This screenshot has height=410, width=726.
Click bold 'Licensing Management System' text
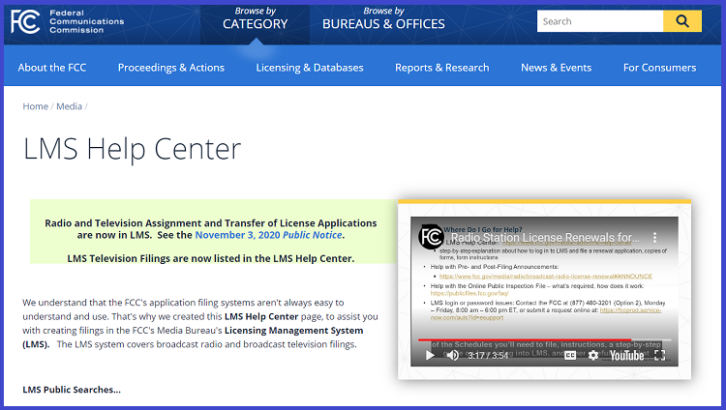click(294, 330)
